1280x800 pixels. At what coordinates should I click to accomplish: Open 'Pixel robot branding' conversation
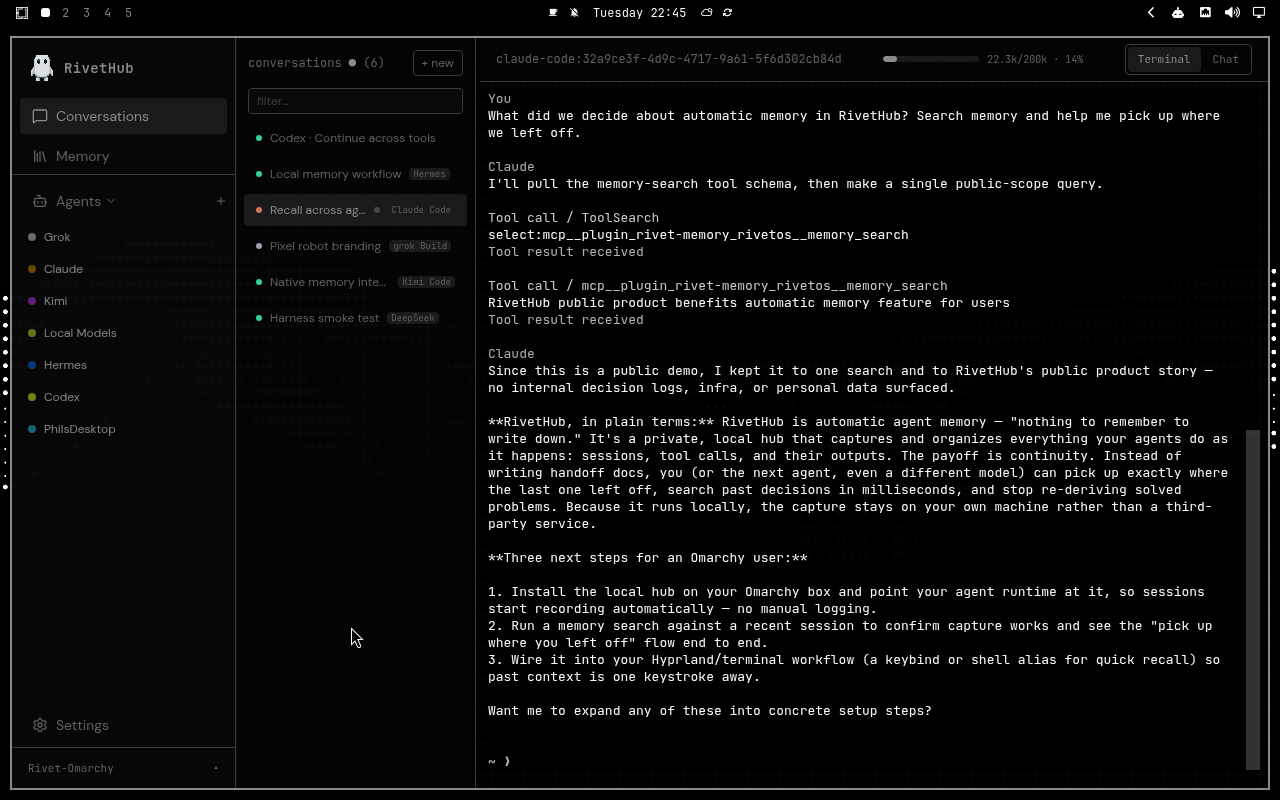click(355, 246)
